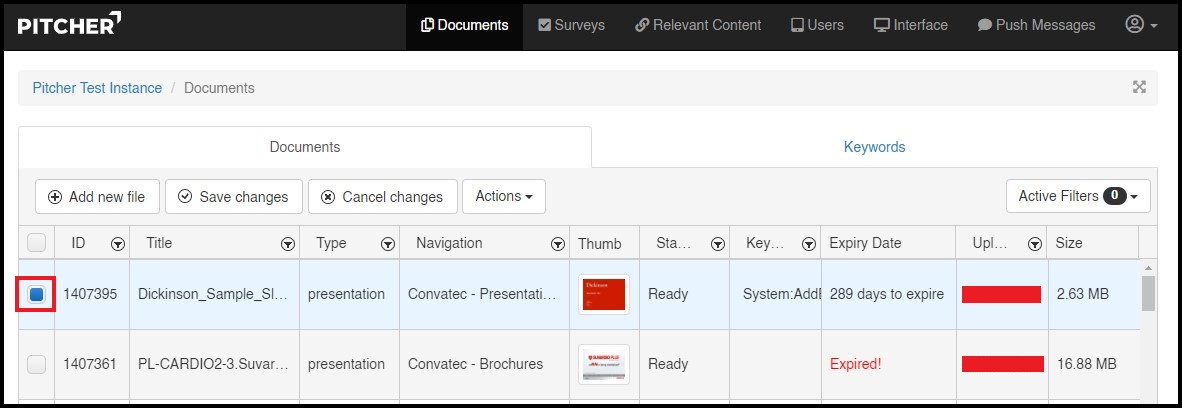The width and height of the screenshot is (1182, 408).
Task: Check the checkbox for document 1407361
Action: pyautogui.click(x=36, y=364)
